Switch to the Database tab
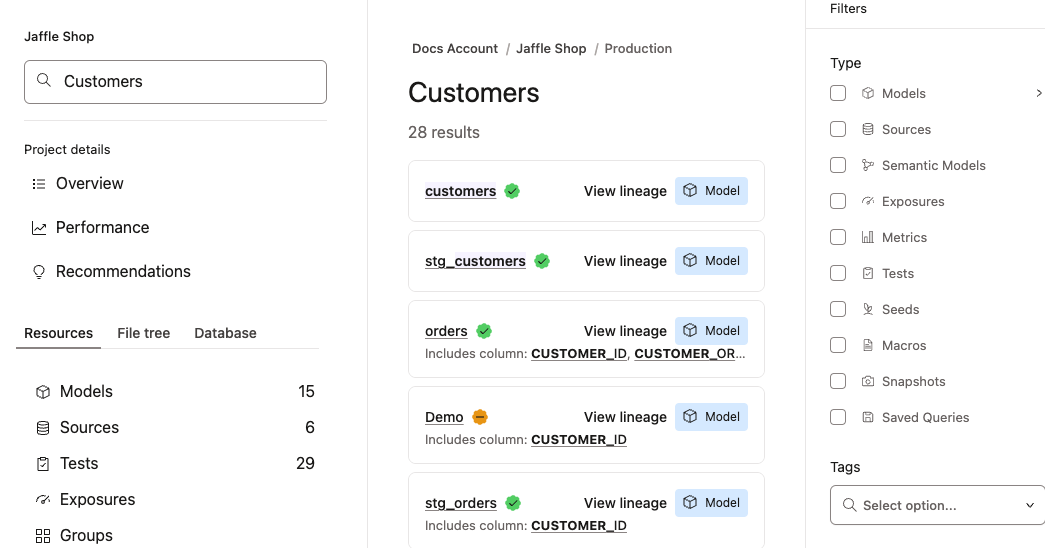Viewport: 1045px width, 548px height. pyautogui.click(x=225, y=333)
